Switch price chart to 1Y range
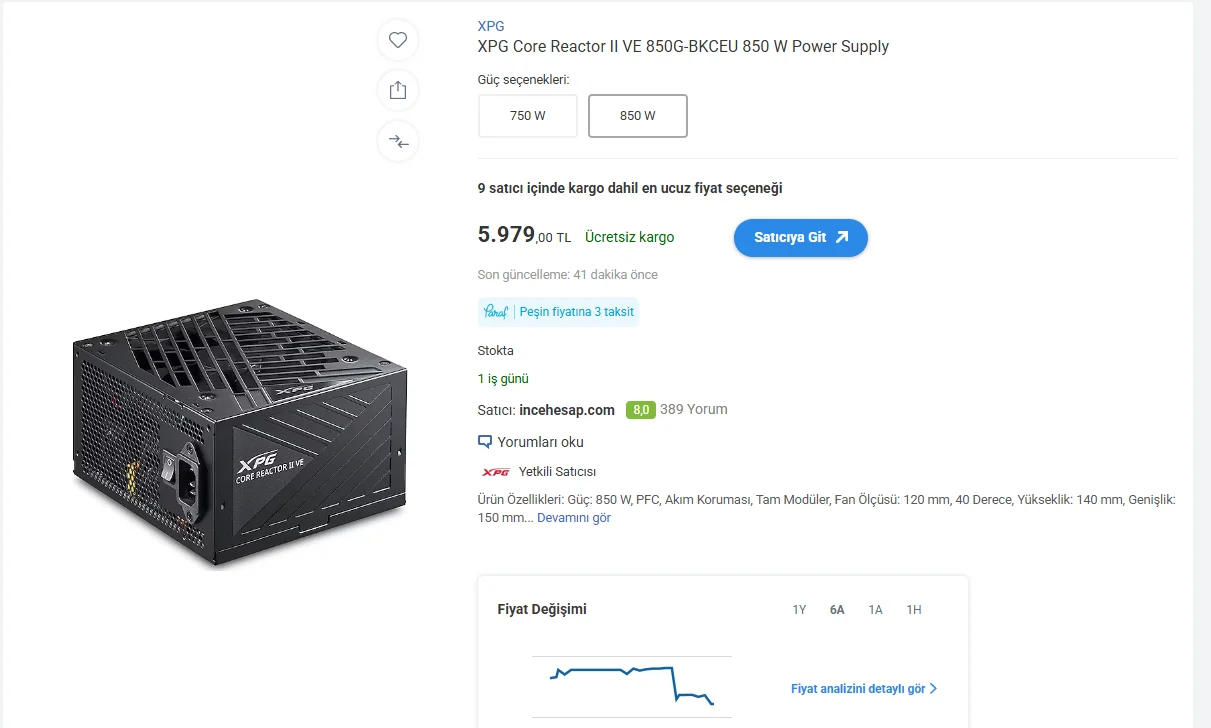Screen dimensions: 1211x728 [799, 610]
